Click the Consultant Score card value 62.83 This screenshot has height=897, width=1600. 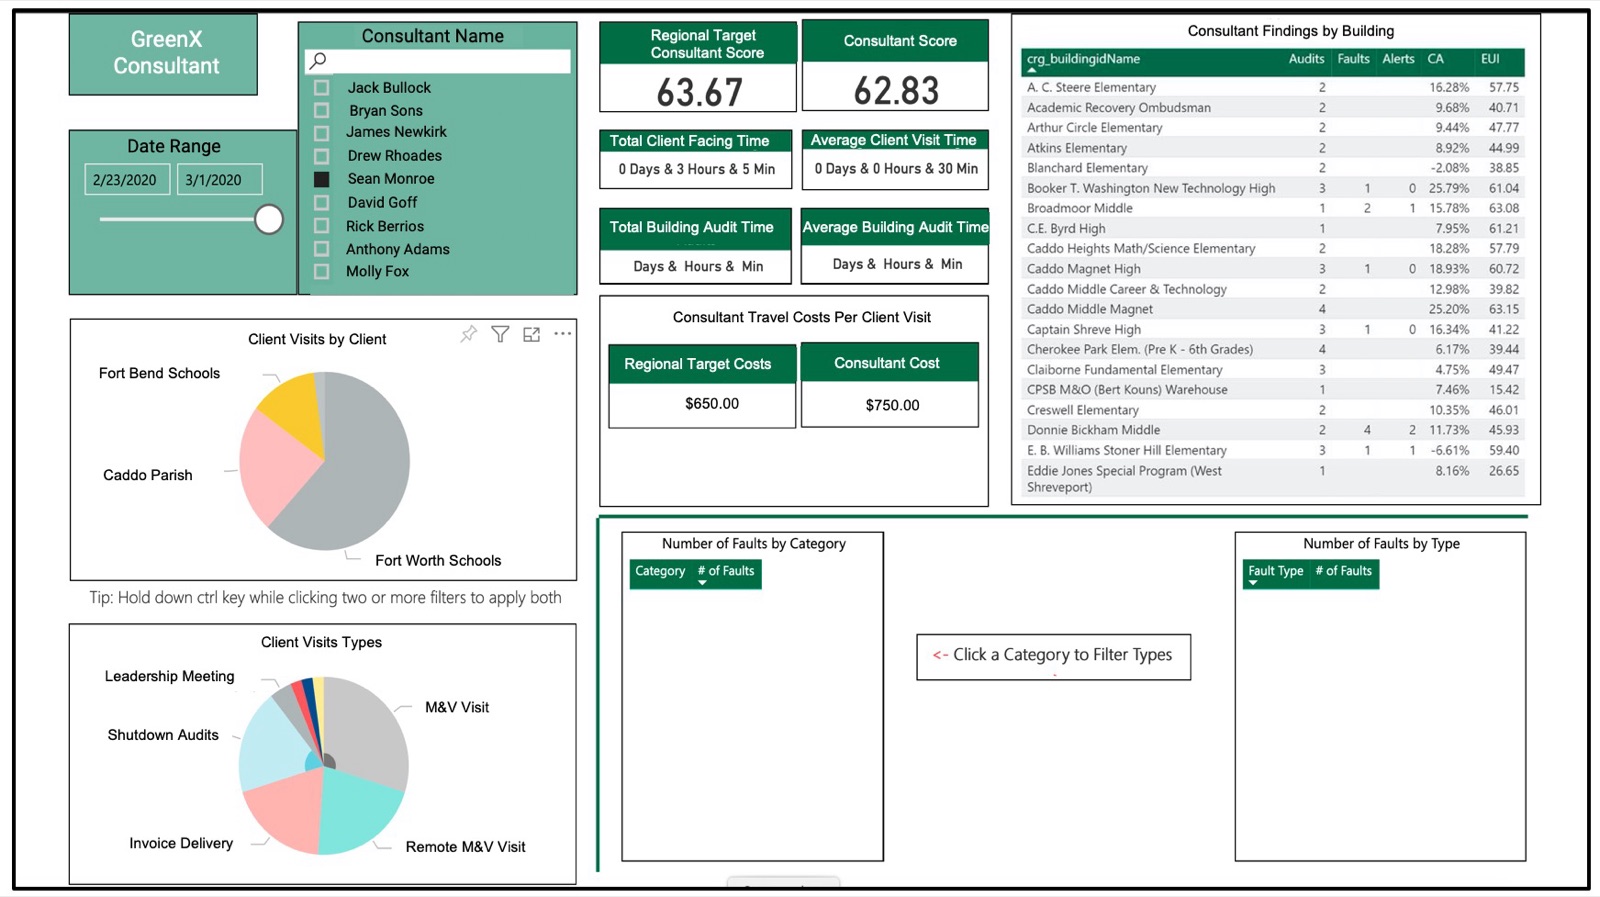pos(896,90)
